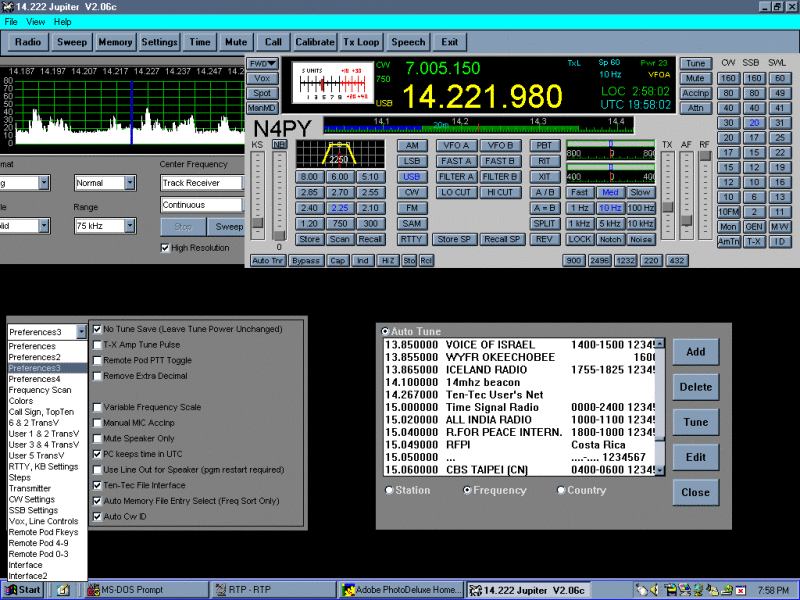This screenshot has height=600, width=800.
Task: Click the Notch button
Action: (610, 239)
